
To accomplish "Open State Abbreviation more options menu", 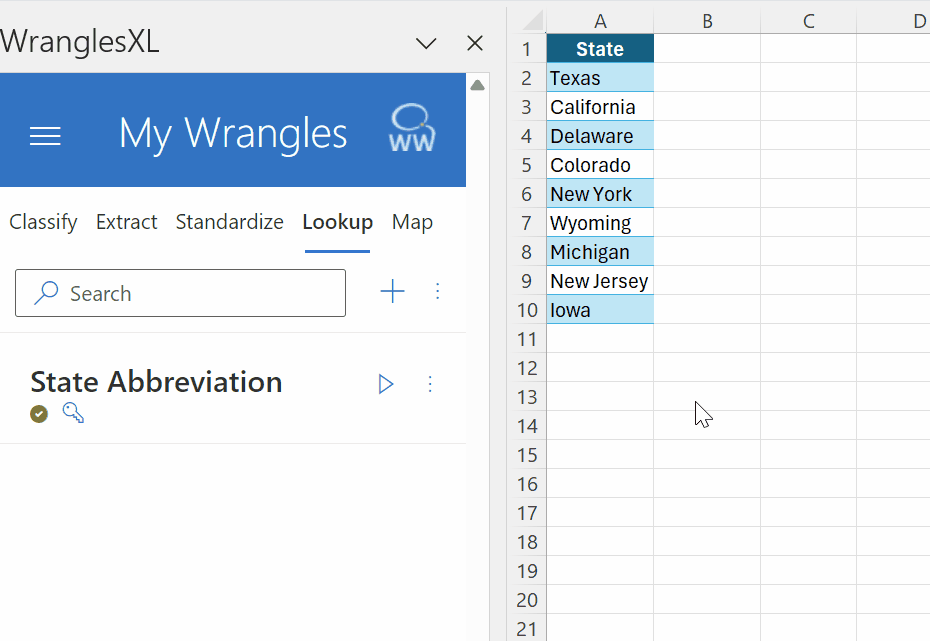I will click(430, 384).
